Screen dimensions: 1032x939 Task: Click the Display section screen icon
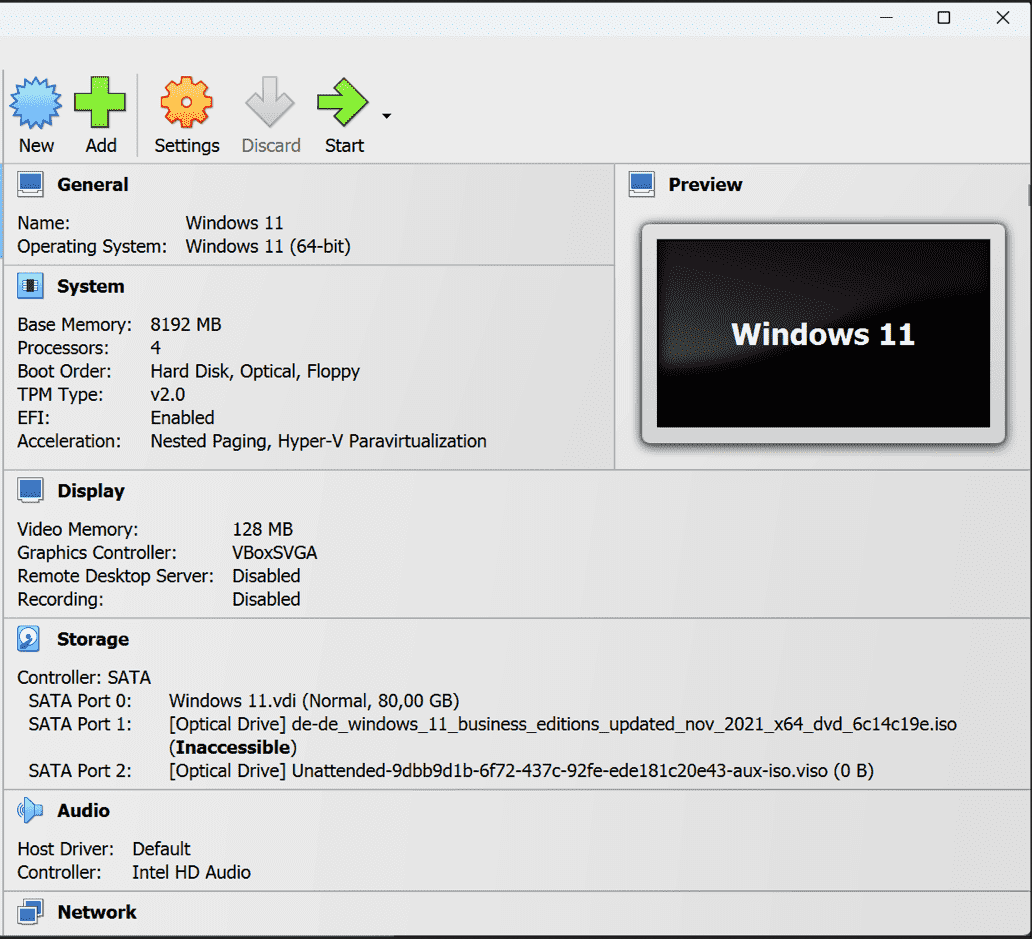(x=30, y=490)
